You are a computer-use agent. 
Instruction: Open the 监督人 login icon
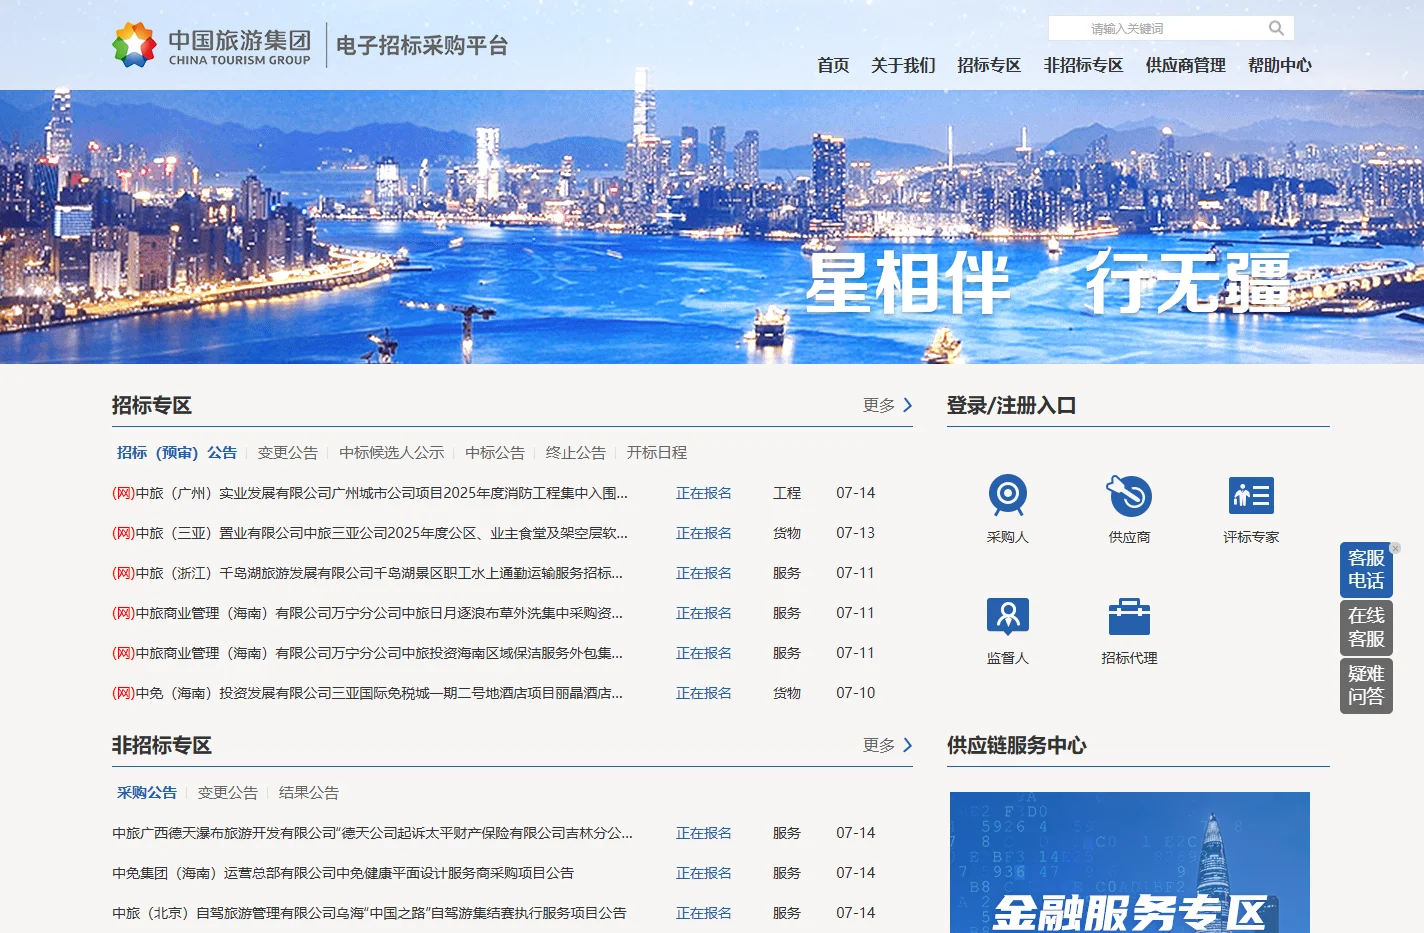[x=1008, y=617]
